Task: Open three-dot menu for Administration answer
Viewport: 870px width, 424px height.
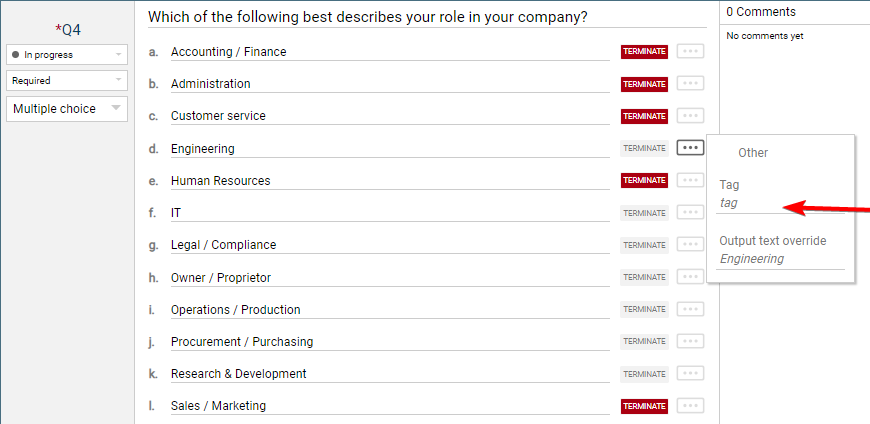Action: click(x=690, y=84)
